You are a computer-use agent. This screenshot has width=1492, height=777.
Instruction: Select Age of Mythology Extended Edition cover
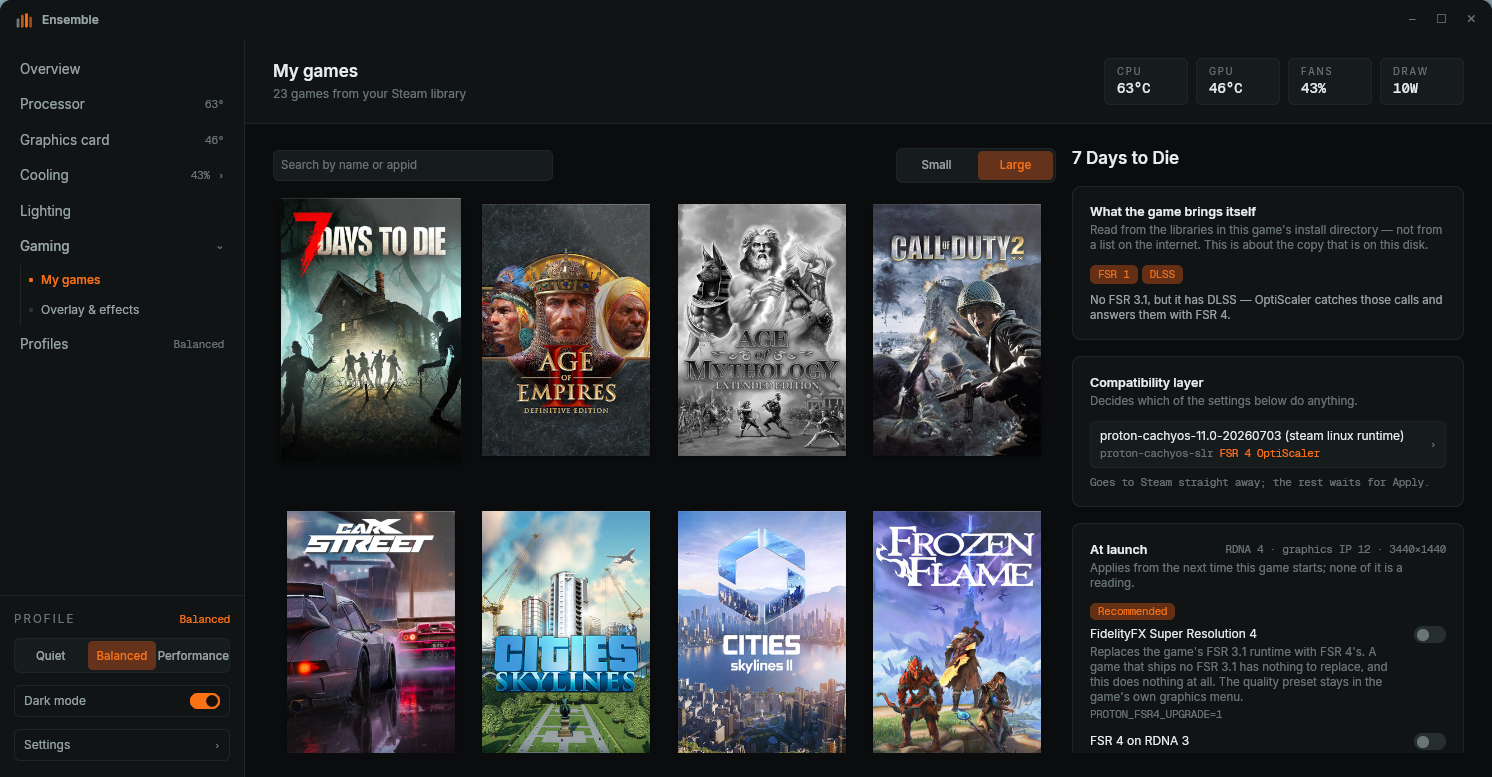click(x=762, y=330)
